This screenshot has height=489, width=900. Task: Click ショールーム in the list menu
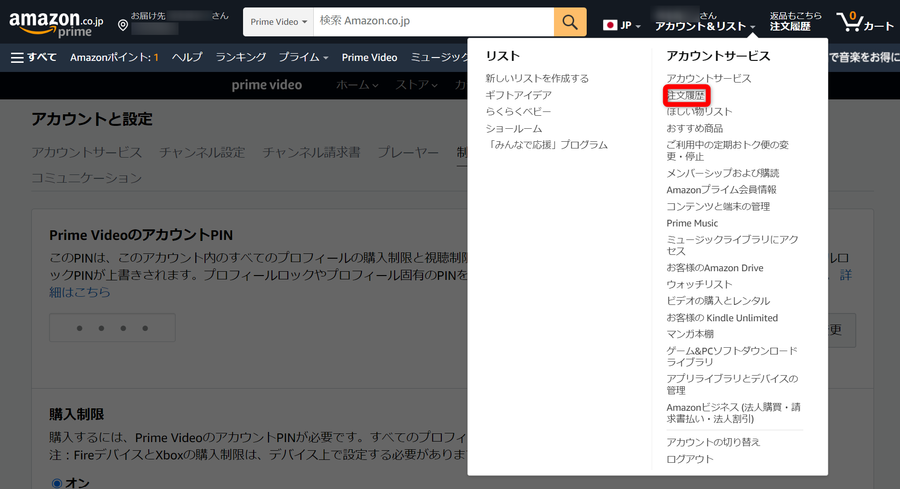tap(514, 128)
